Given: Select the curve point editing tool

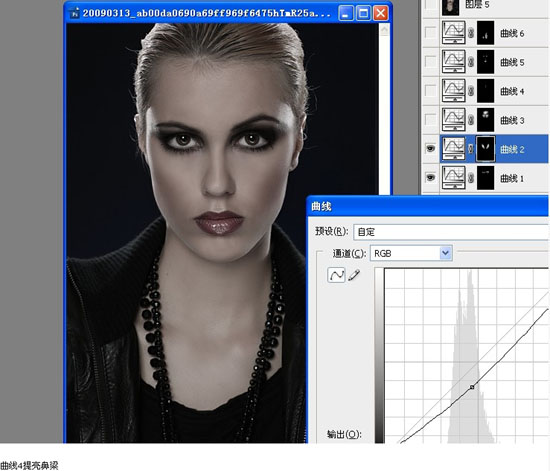Looking at the screenshot, I should pos(336,275).
